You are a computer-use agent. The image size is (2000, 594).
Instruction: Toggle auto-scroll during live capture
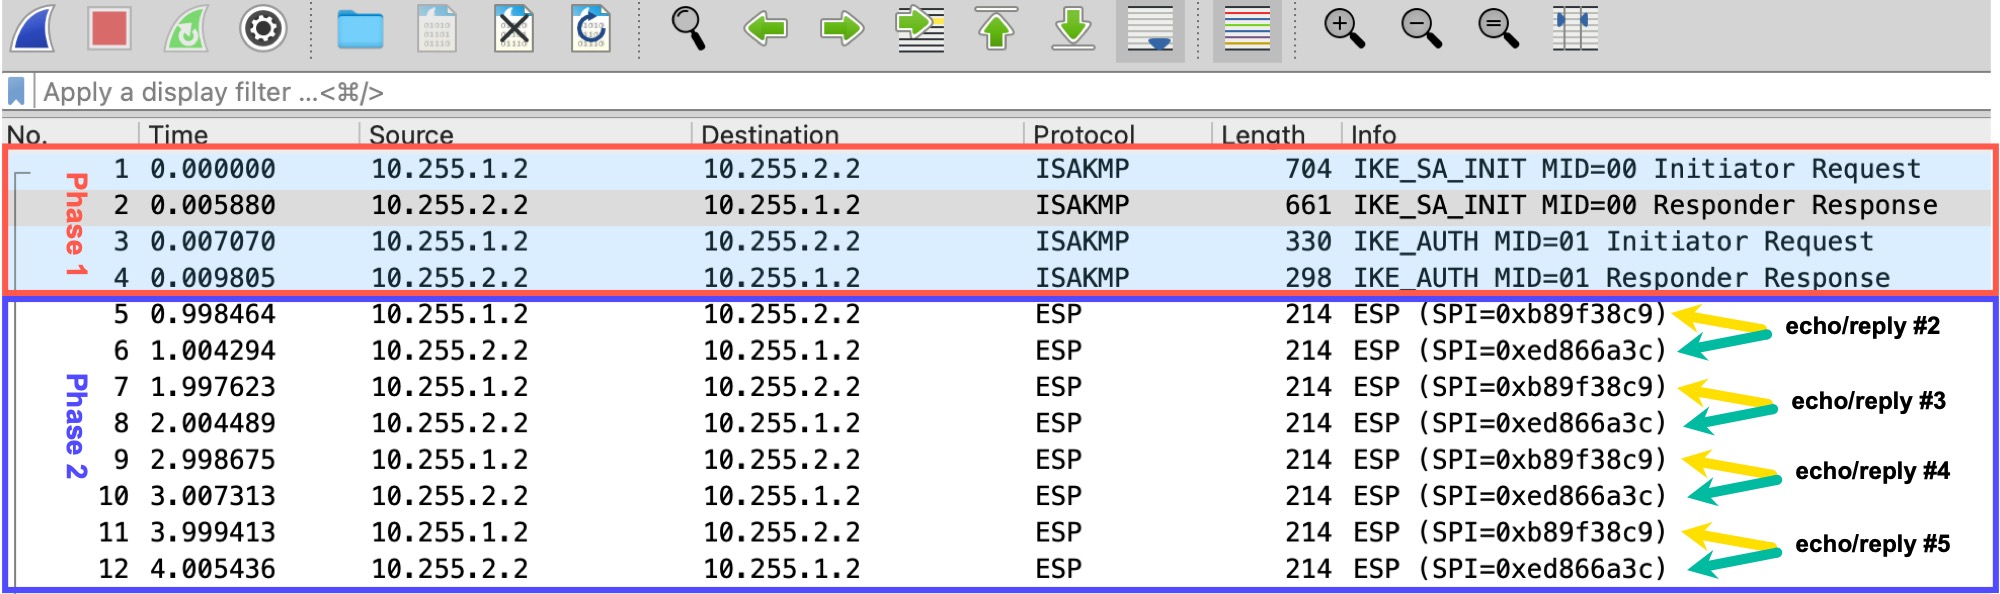pos(1150,29)
